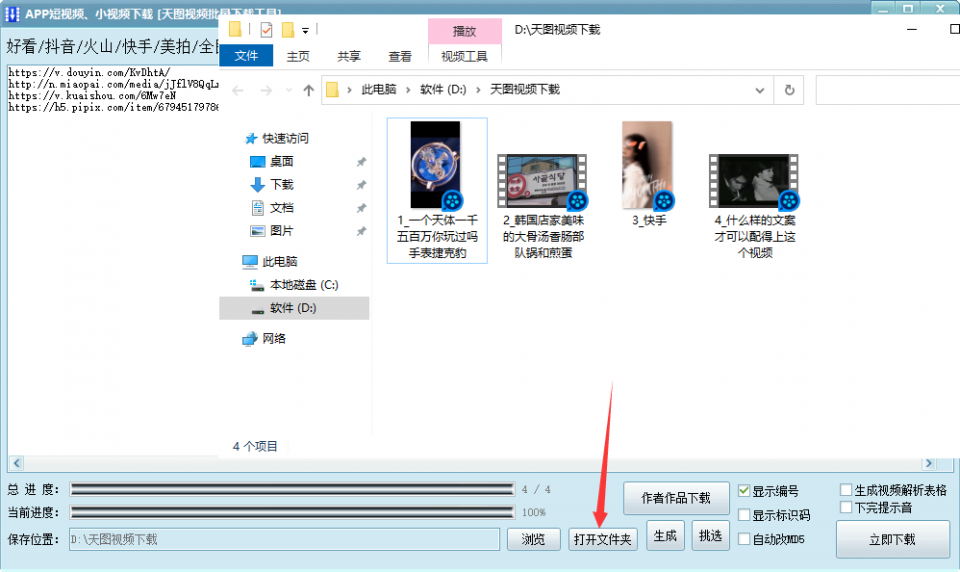Click the 生成 button

(666, 536)
